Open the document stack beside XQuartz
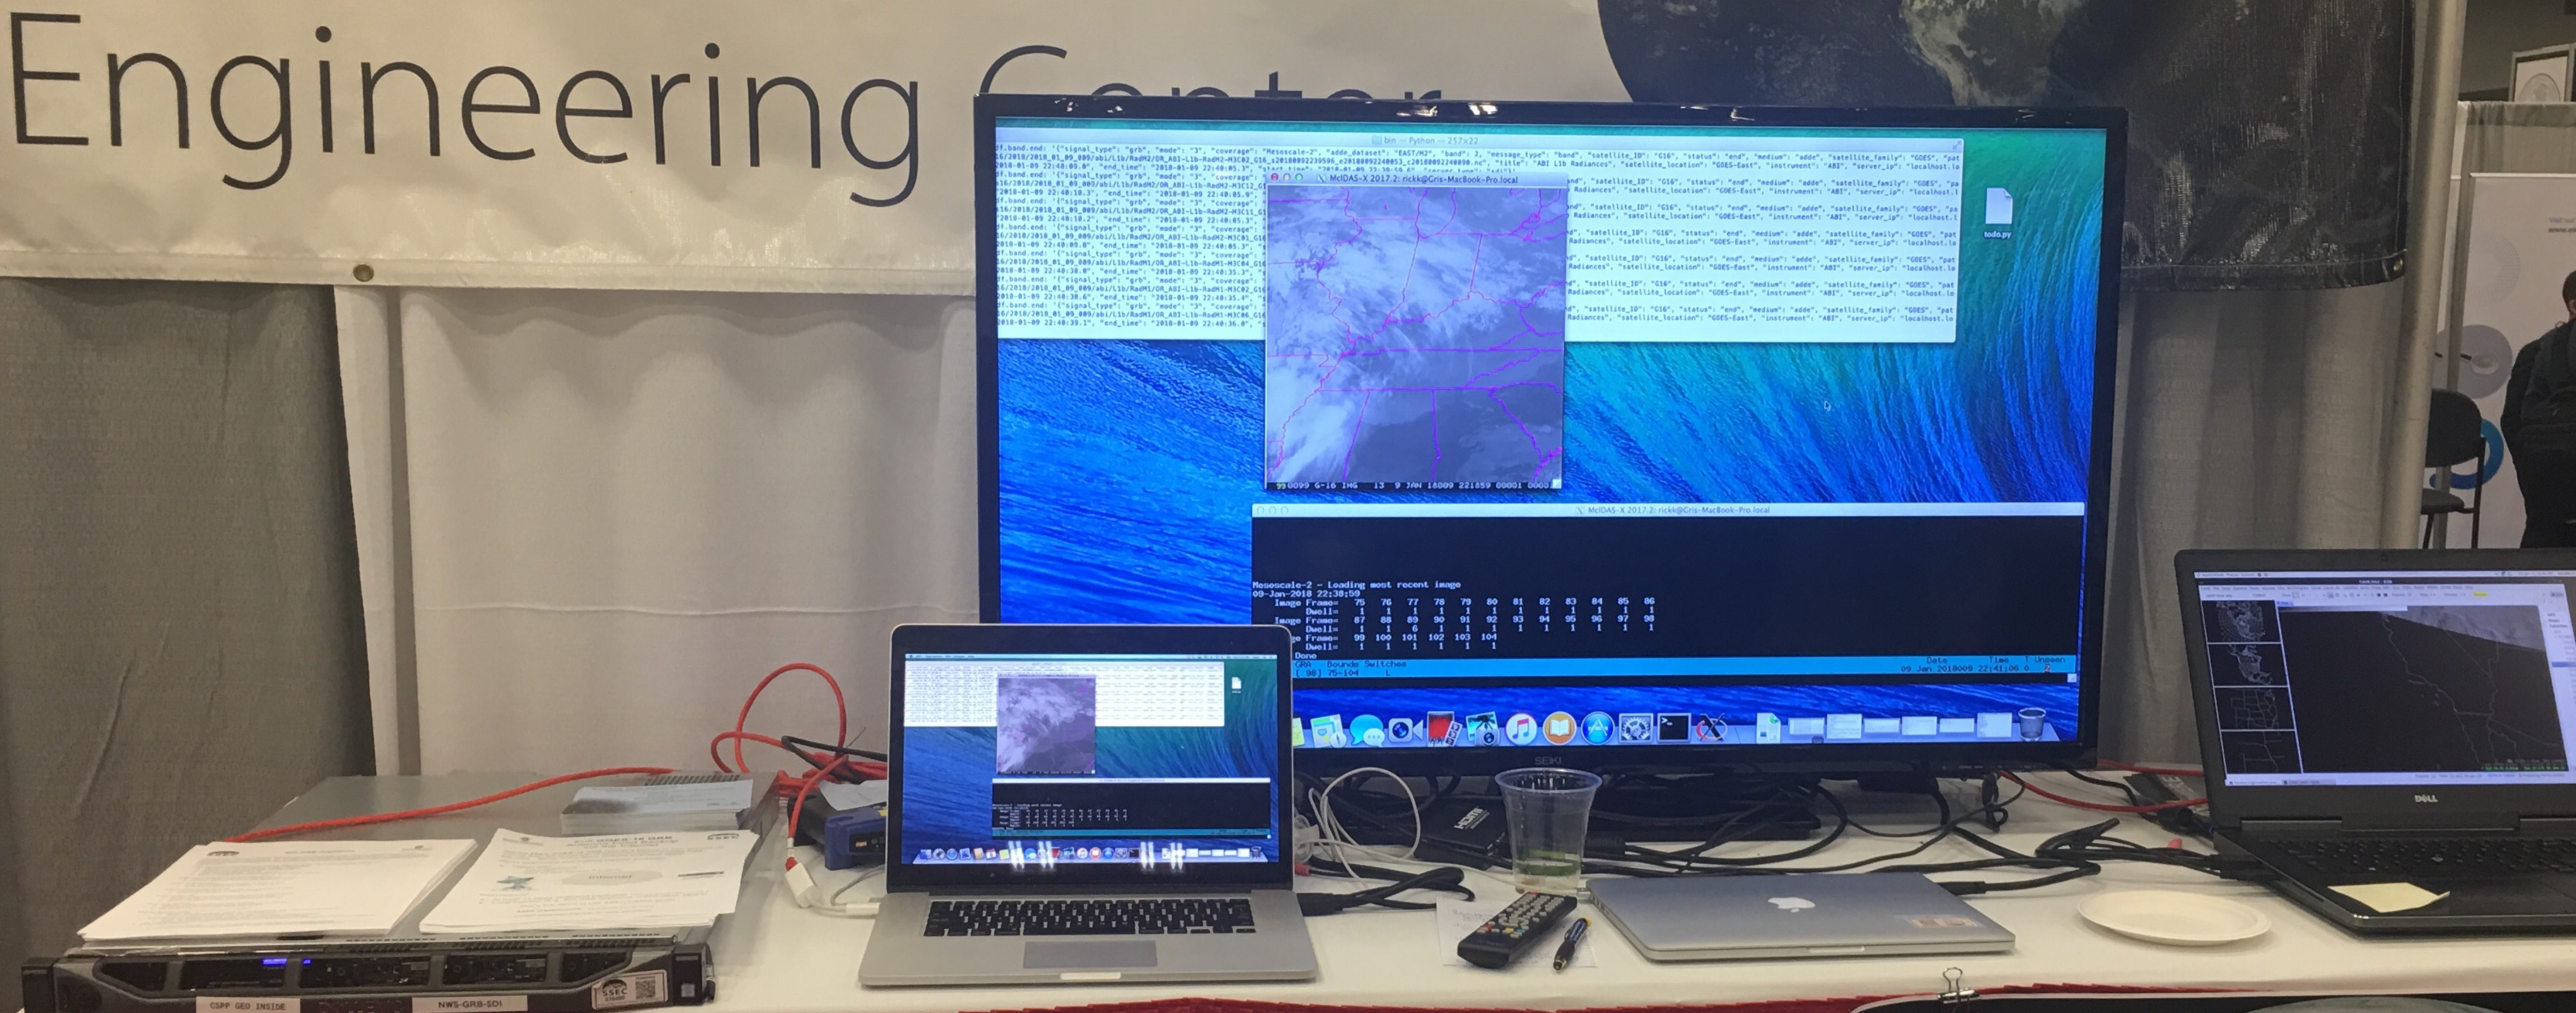The width and height of the screenshot is (2576, 1013). [x=1769, y=729]
